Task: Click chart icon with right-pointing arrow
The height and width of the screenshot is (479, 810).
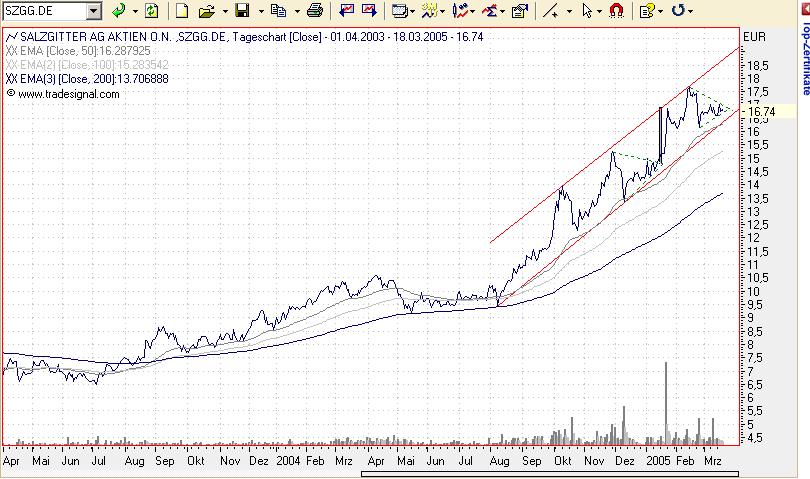Action: click(369, 10)
